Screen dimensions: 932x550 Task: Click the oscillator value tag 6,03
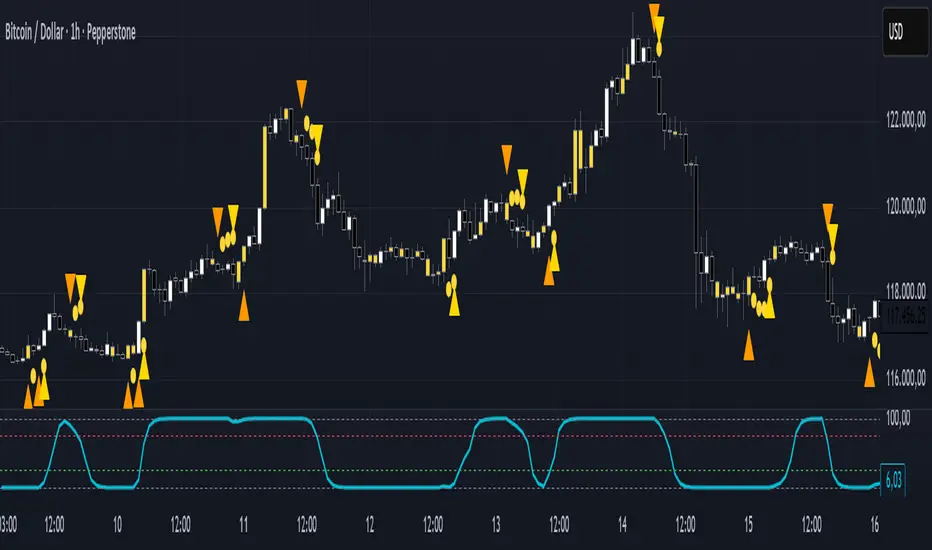[893, 479]
